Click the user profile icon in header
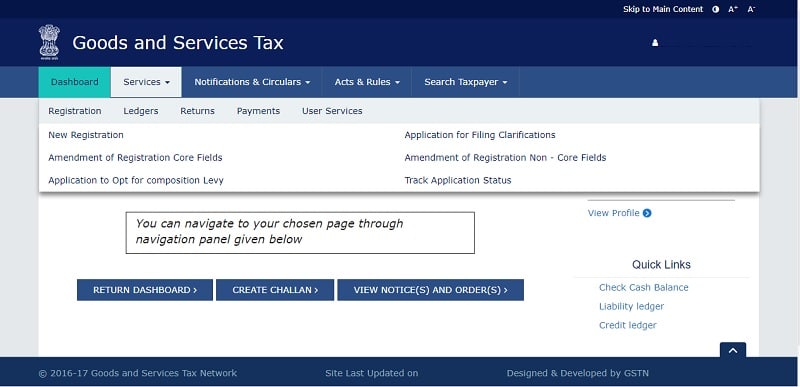The image size is (800, 387). click(655, 43)
